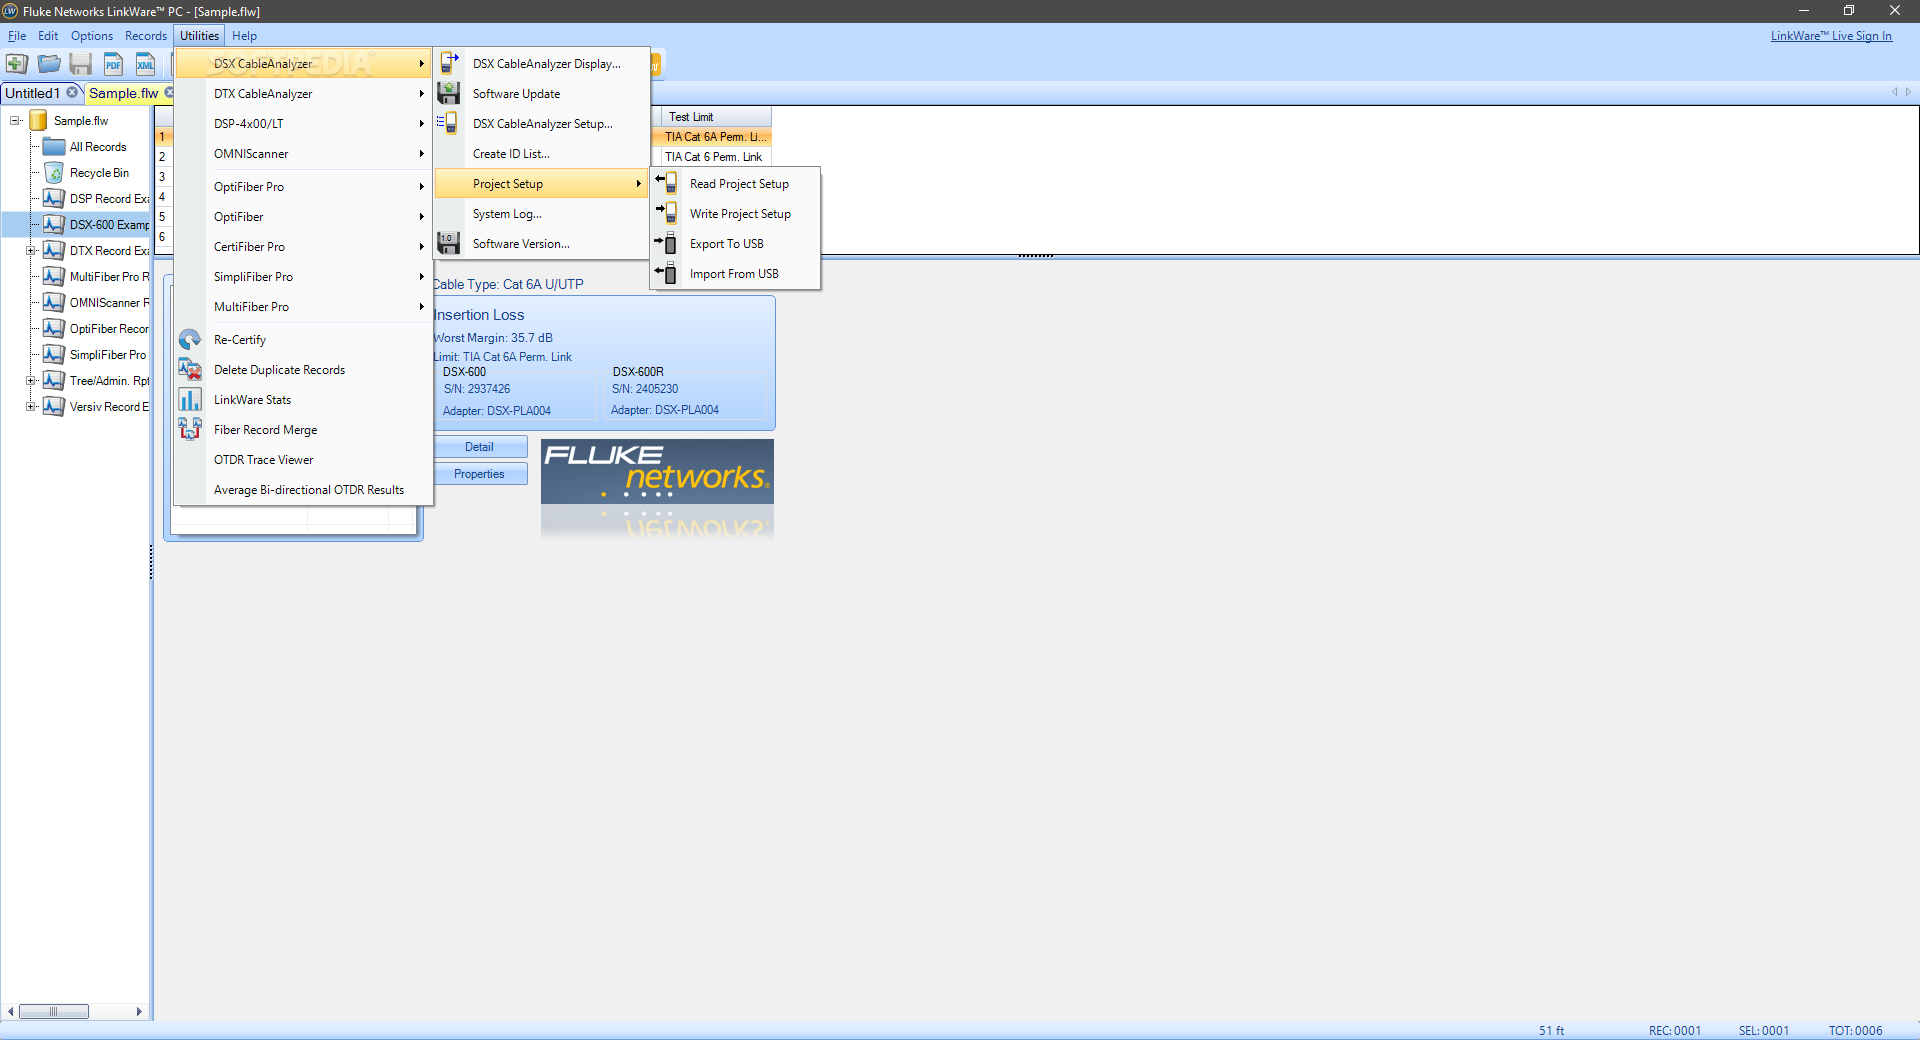
Task: Open the File menu
Action: click(17, 35)
